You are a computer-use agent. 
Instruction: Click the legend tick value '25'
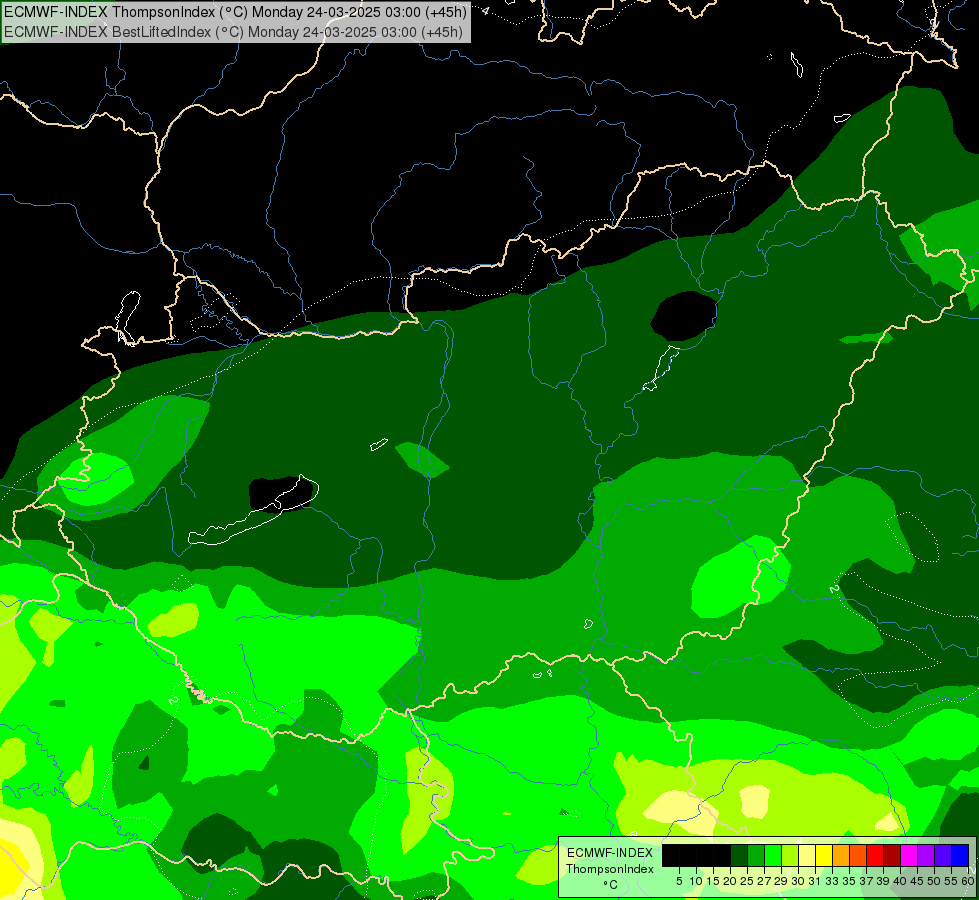pyautogui.click(x=747, y=881)
